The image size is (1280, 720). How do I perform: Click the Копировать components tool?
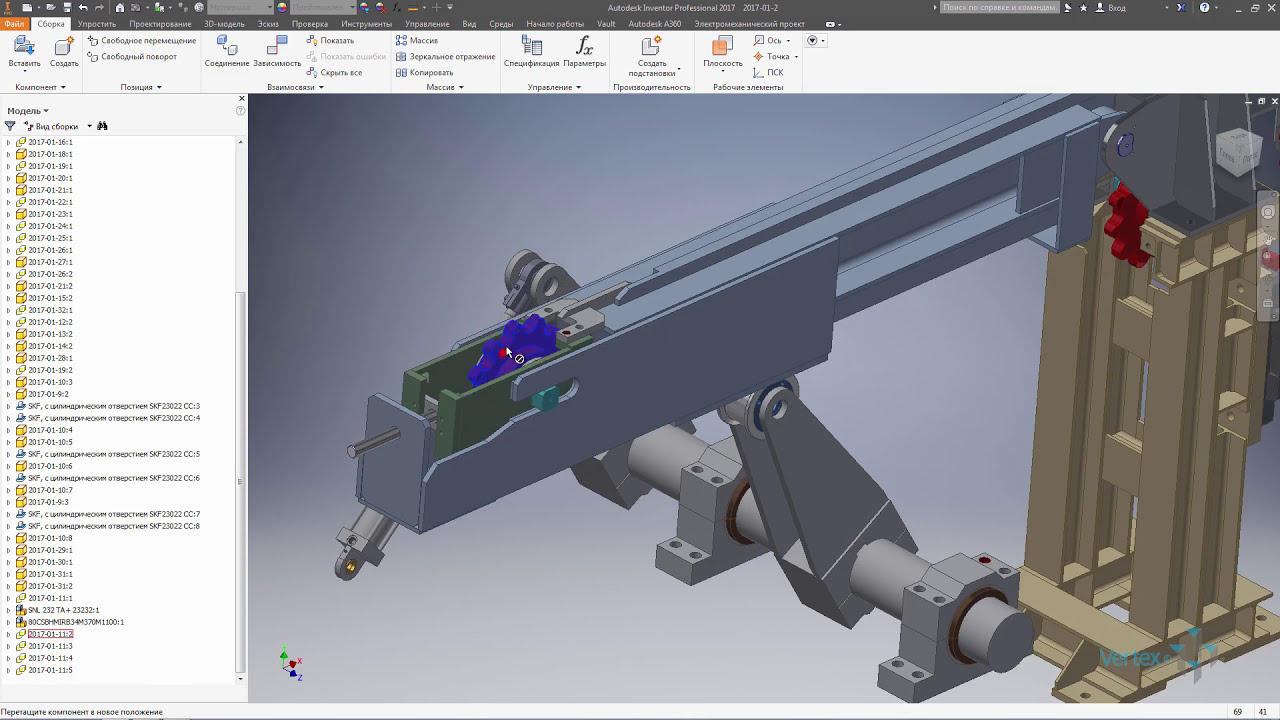coord(424,73)
